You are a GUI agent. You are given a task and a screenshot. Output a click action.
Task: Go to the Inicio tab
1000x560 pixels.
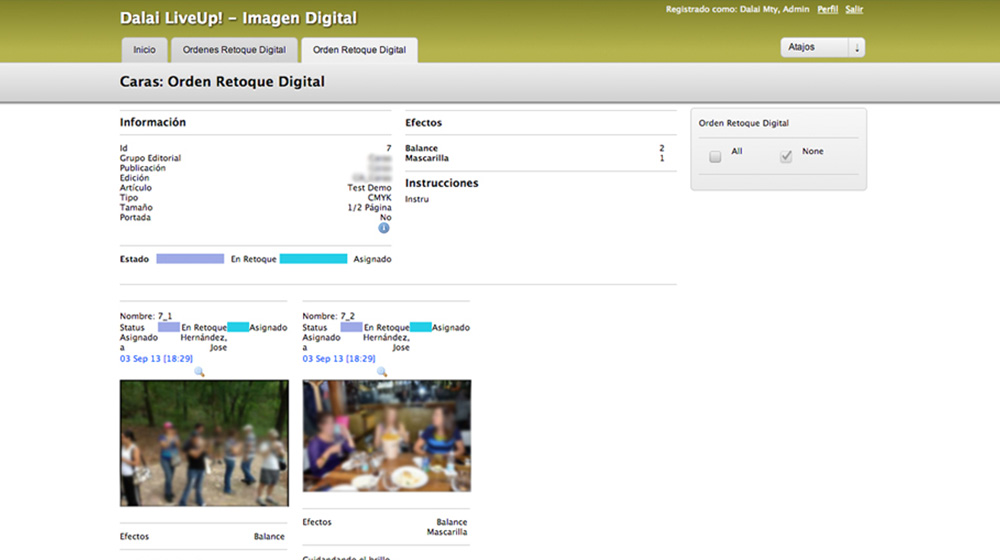click(144, 50)
